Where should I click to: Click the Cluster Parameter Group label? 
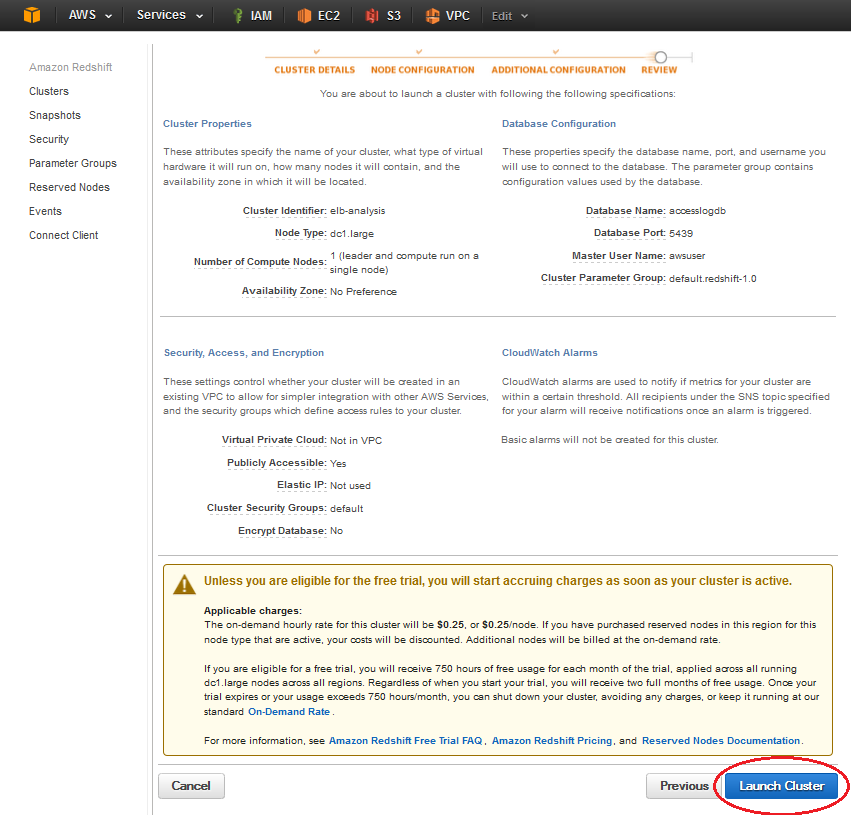(x=603, y=278)
